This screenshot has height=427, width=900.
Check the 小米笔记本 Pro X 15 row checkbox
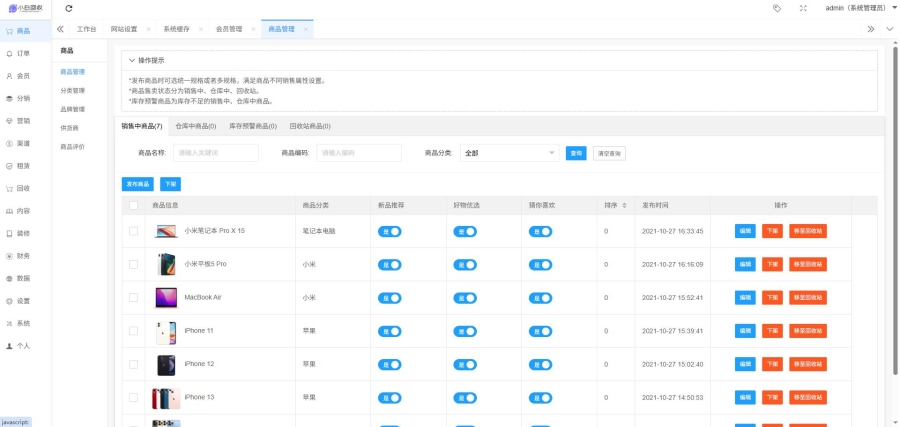(x=133, y=231)
